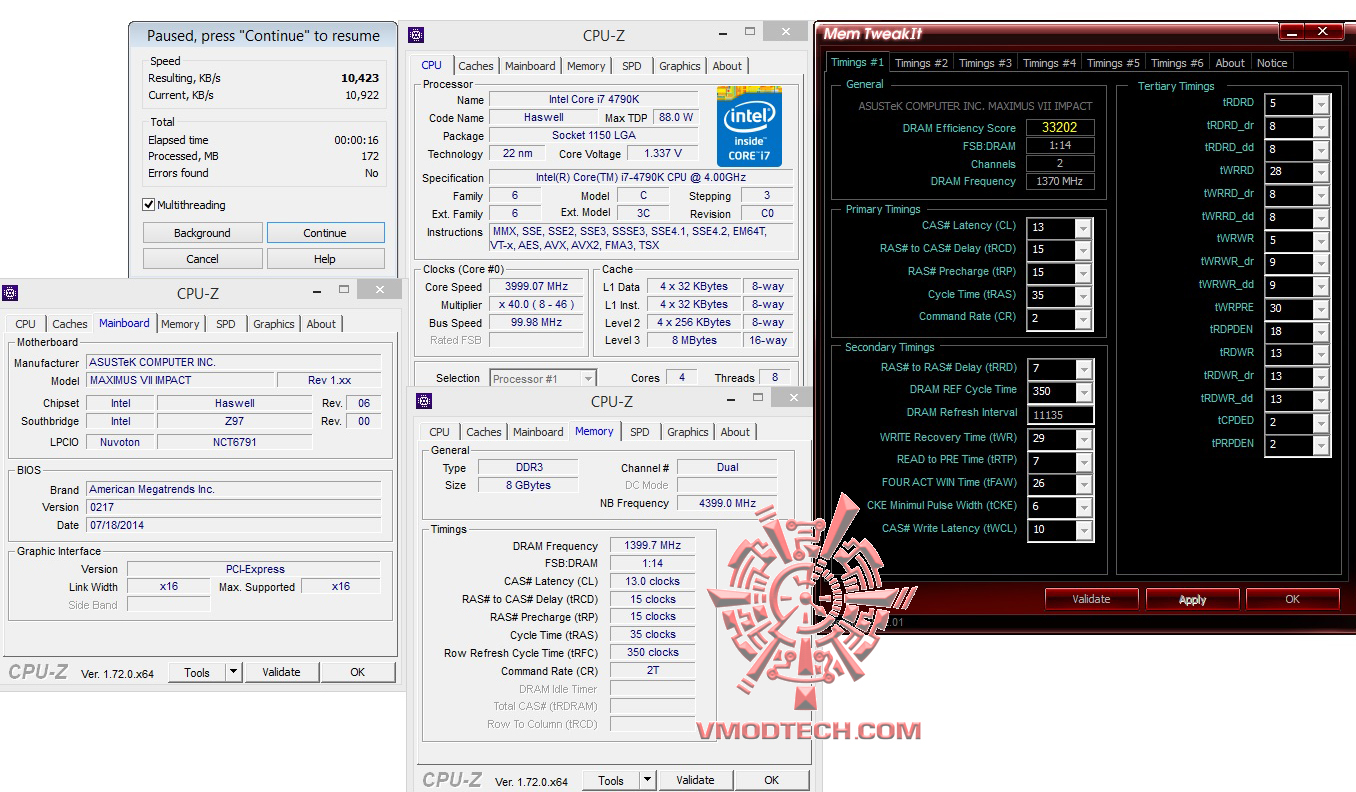The image size is (1356, 792).
Task: Expand the CAS# Latency (CL) dropdown in MemTweakIt
Action: click(x=1083, y=228)
